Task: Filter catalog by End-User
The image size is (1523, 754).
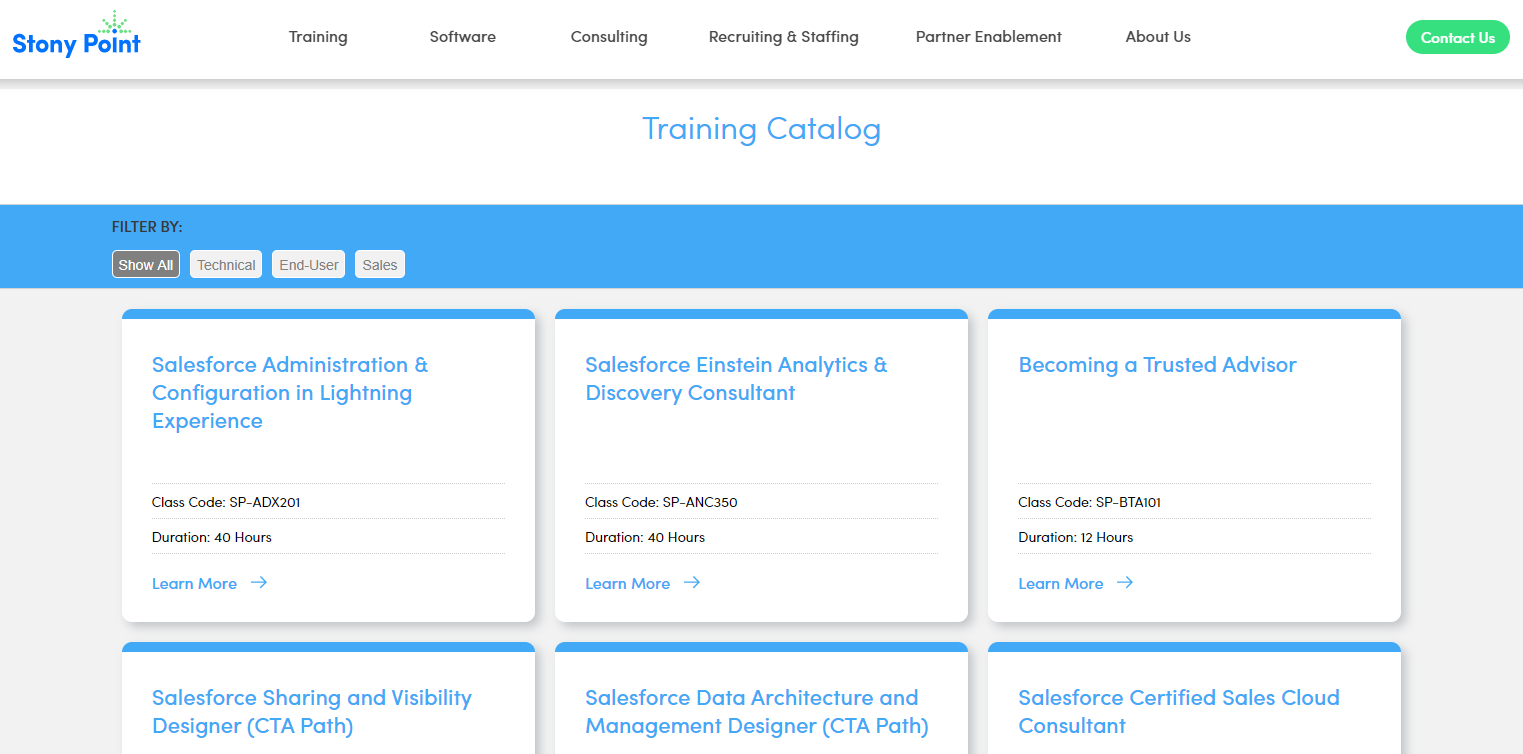Action: point(309,264)
